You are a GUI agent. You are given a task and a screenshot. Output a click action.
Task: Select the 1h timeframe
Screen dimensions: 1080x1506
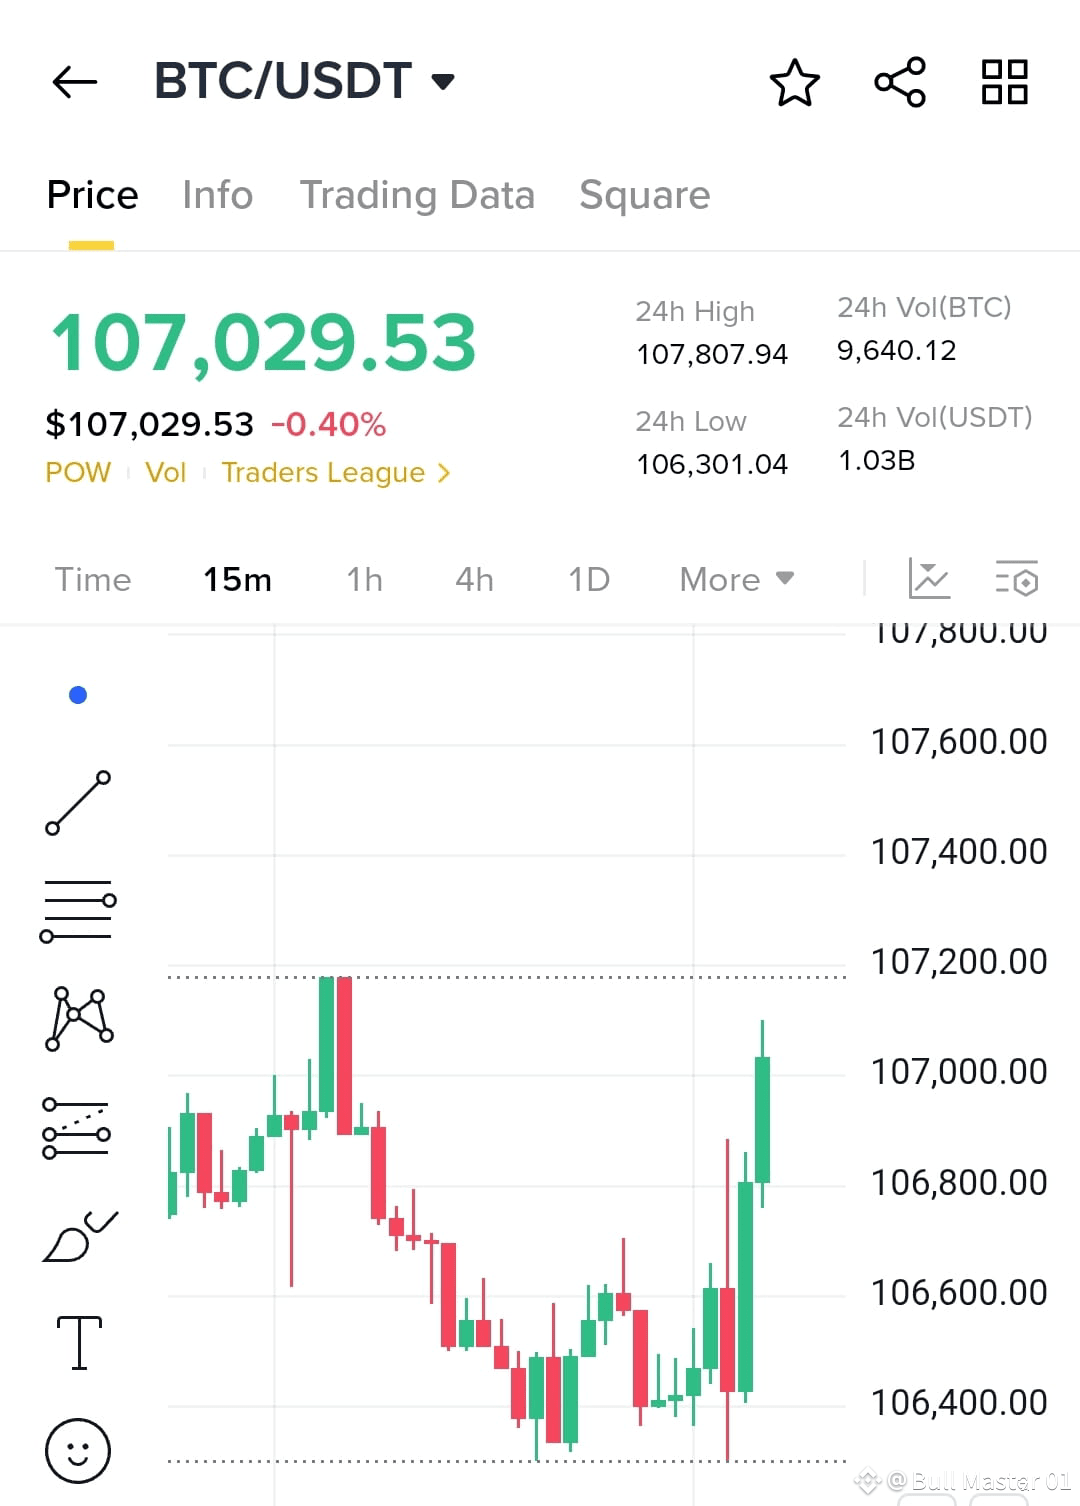tap(364, 579)
